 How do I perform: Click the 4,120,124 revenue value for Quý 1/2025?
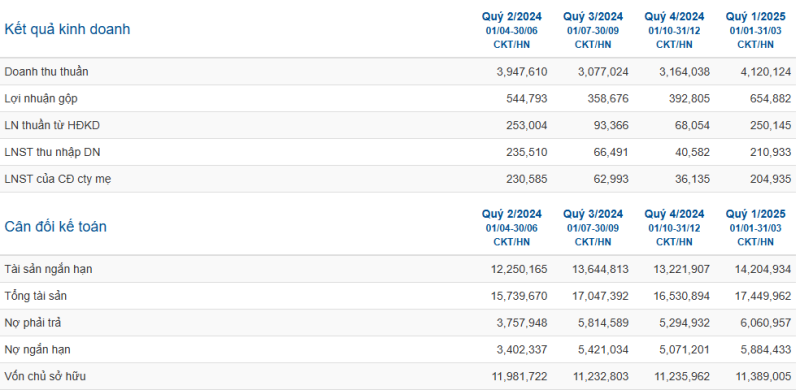(766, 72)
